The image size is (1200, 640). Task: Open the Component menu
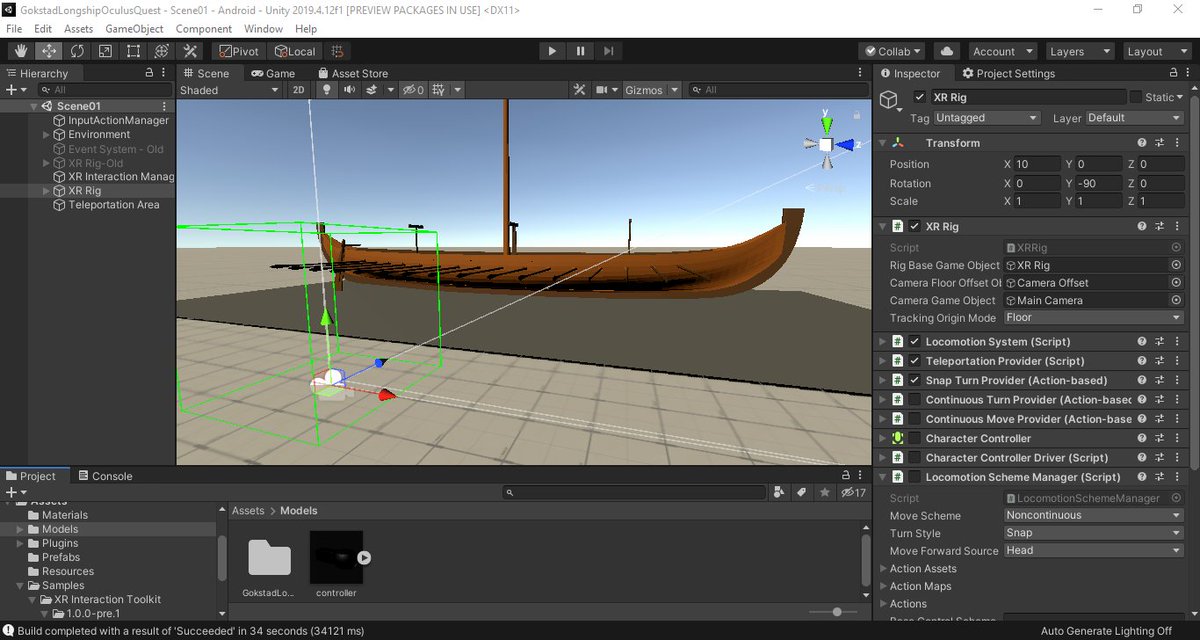pyautogui.click(x=204, y=29)
